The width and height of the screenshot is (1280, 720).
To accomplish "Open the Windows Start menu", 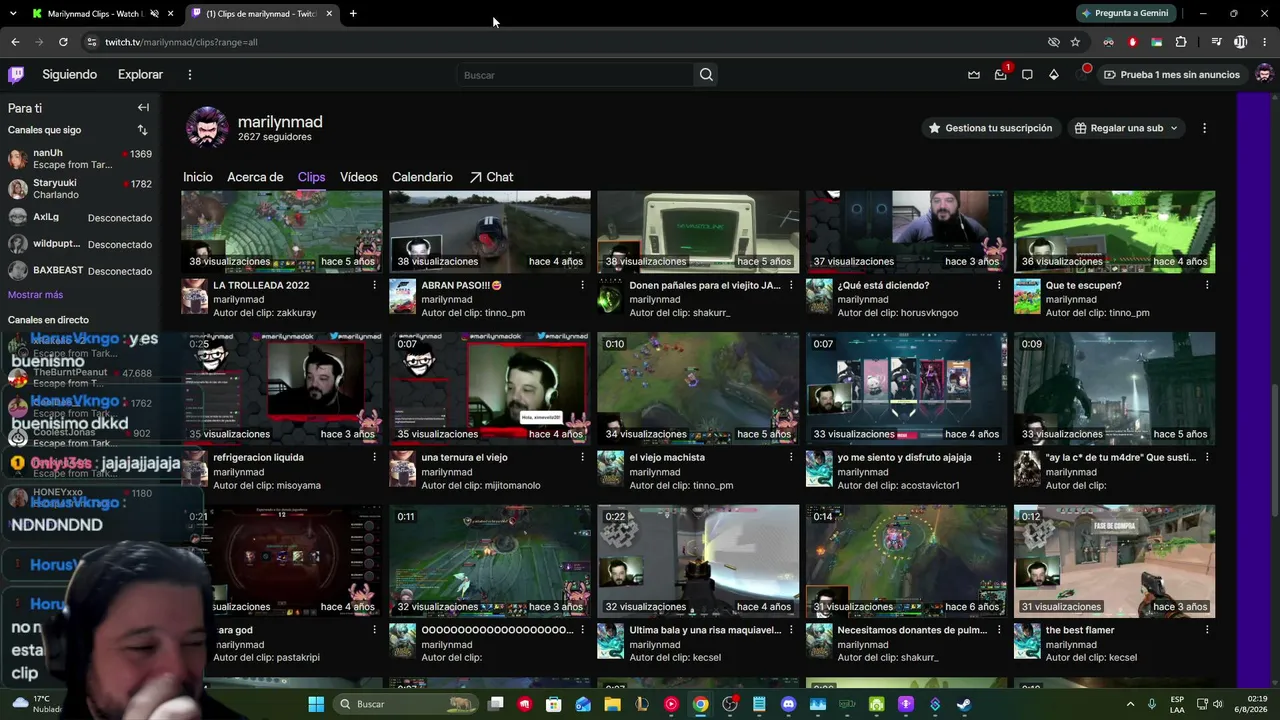I will (316, 704).
